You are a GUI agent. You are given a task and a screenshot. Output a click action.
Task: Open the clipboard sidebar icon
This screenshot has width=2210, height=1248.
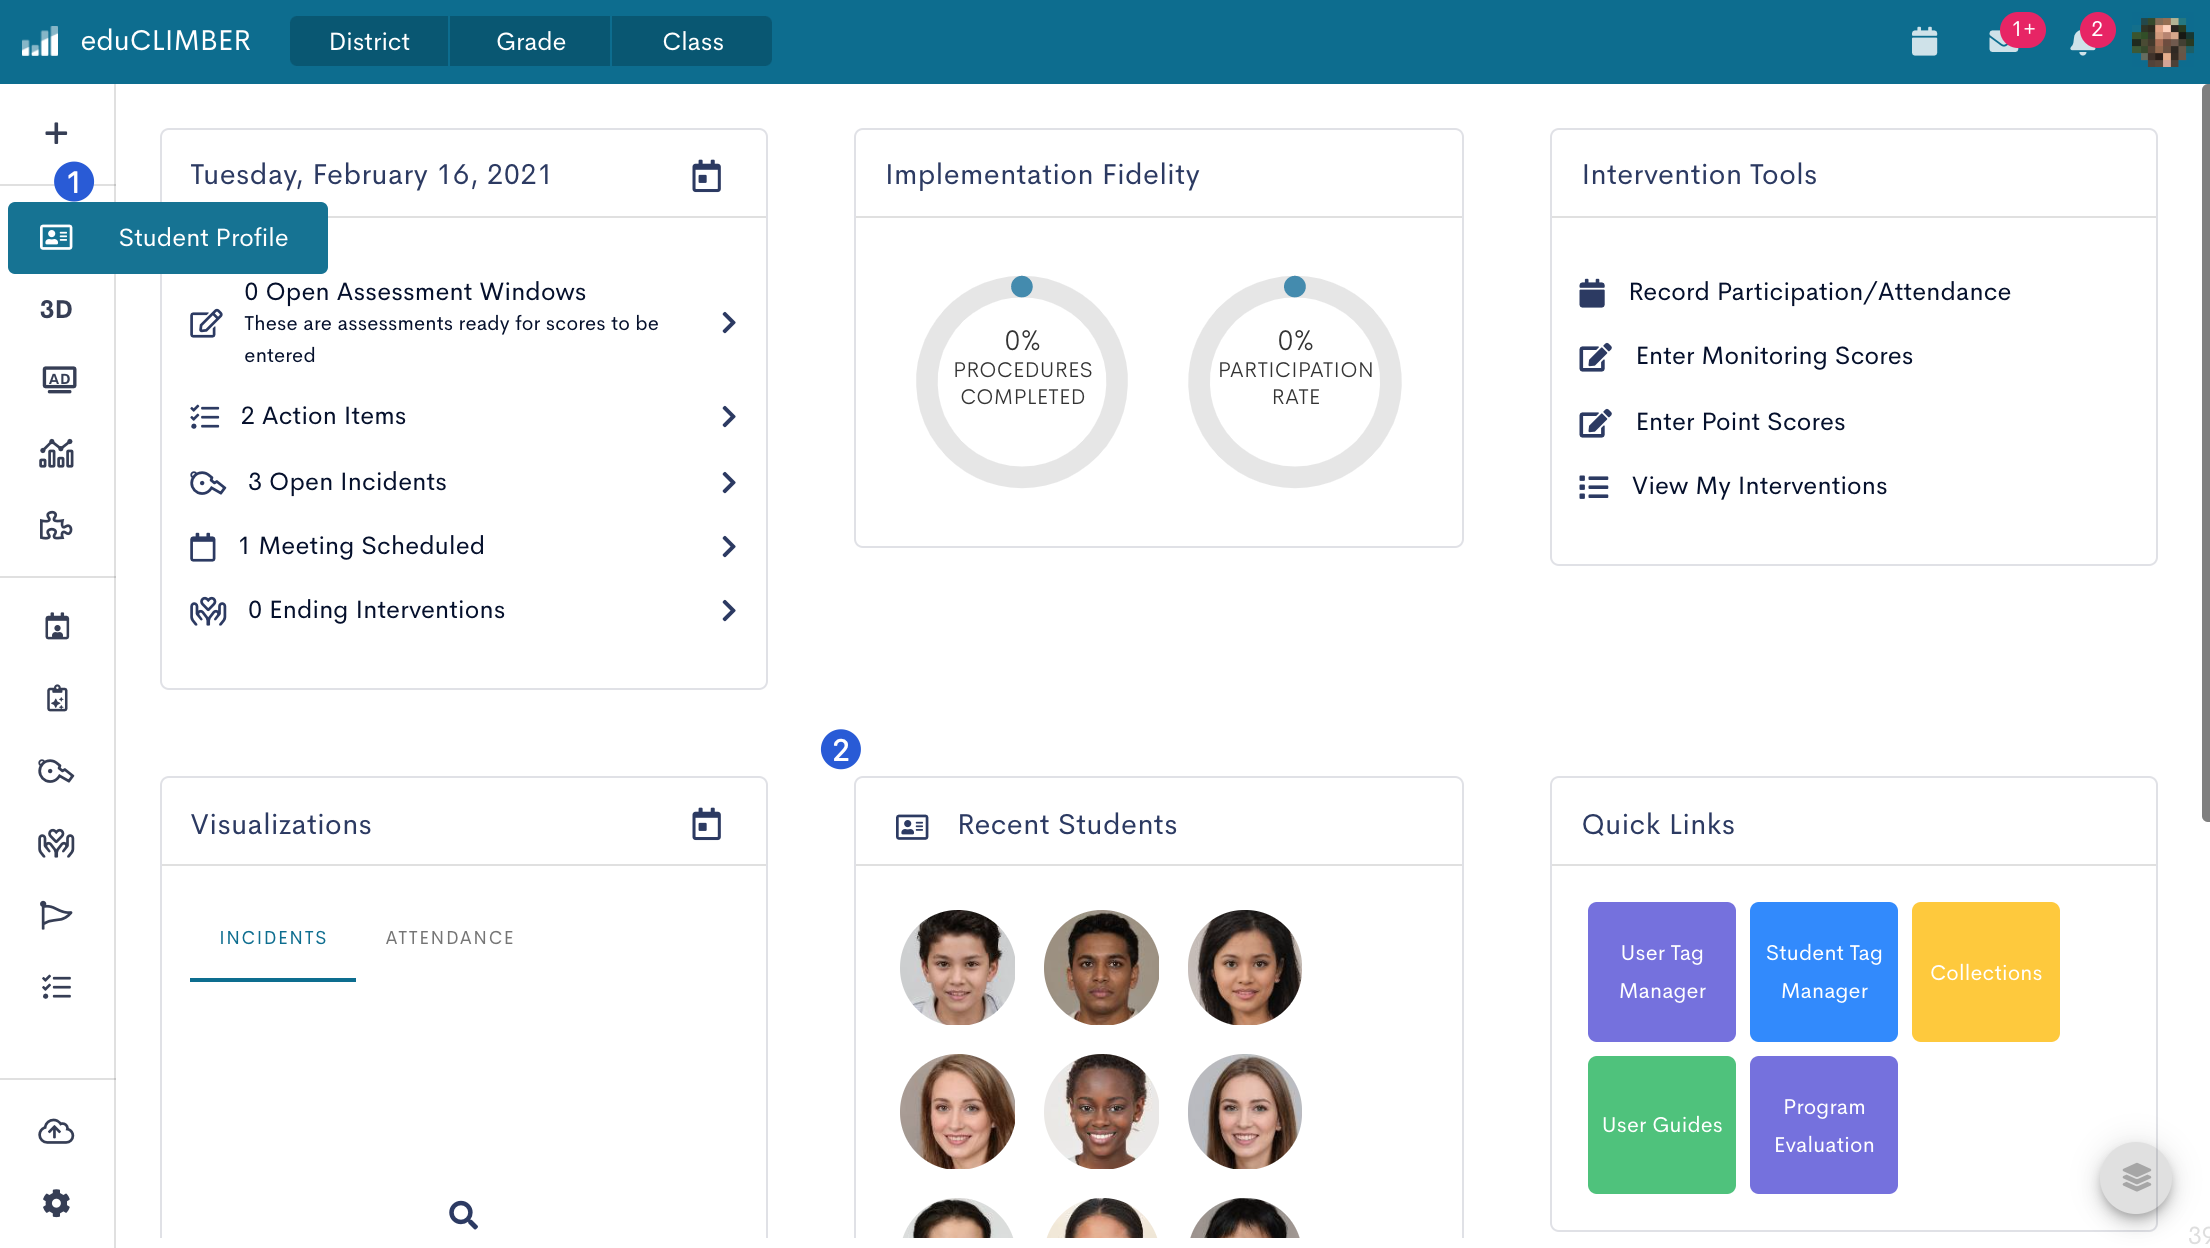coord(57,698)
